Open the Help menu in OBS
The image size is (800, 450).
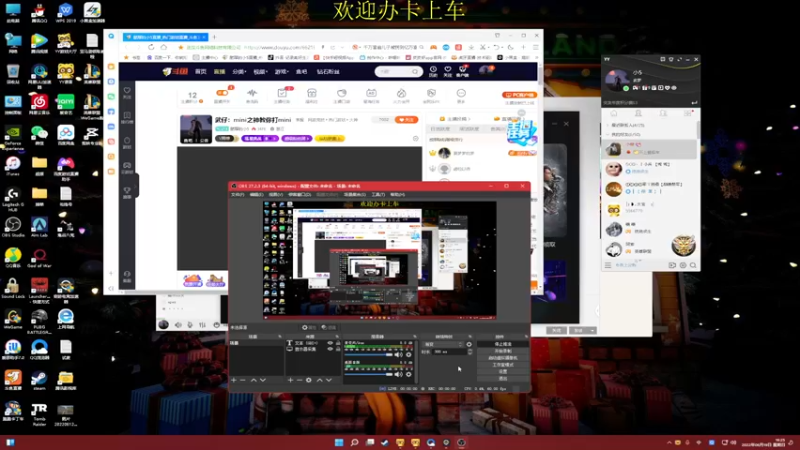coord(397,194)
